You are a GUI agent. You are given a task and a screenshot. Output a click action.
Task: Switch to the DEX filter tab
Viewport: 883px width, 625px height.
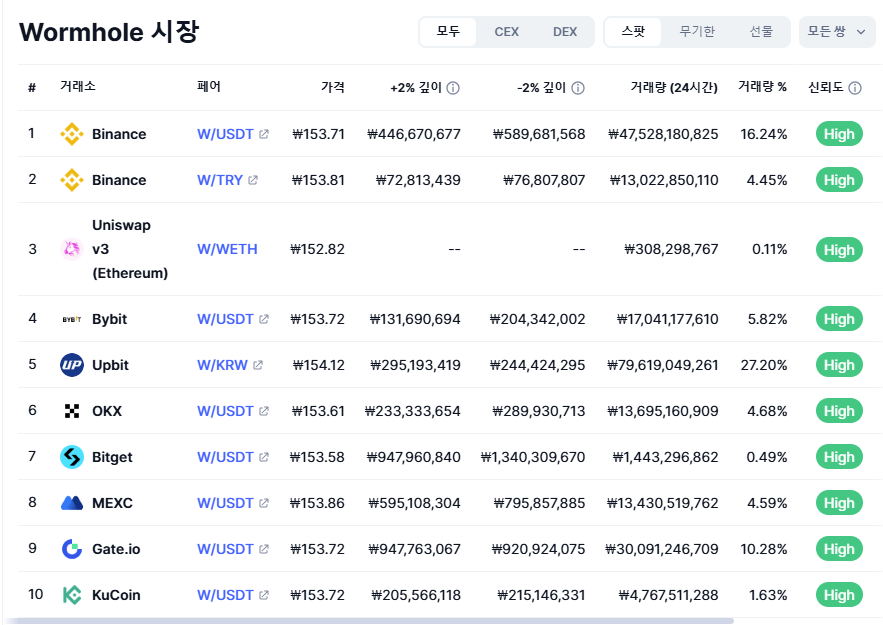click(x=565, y=32)
